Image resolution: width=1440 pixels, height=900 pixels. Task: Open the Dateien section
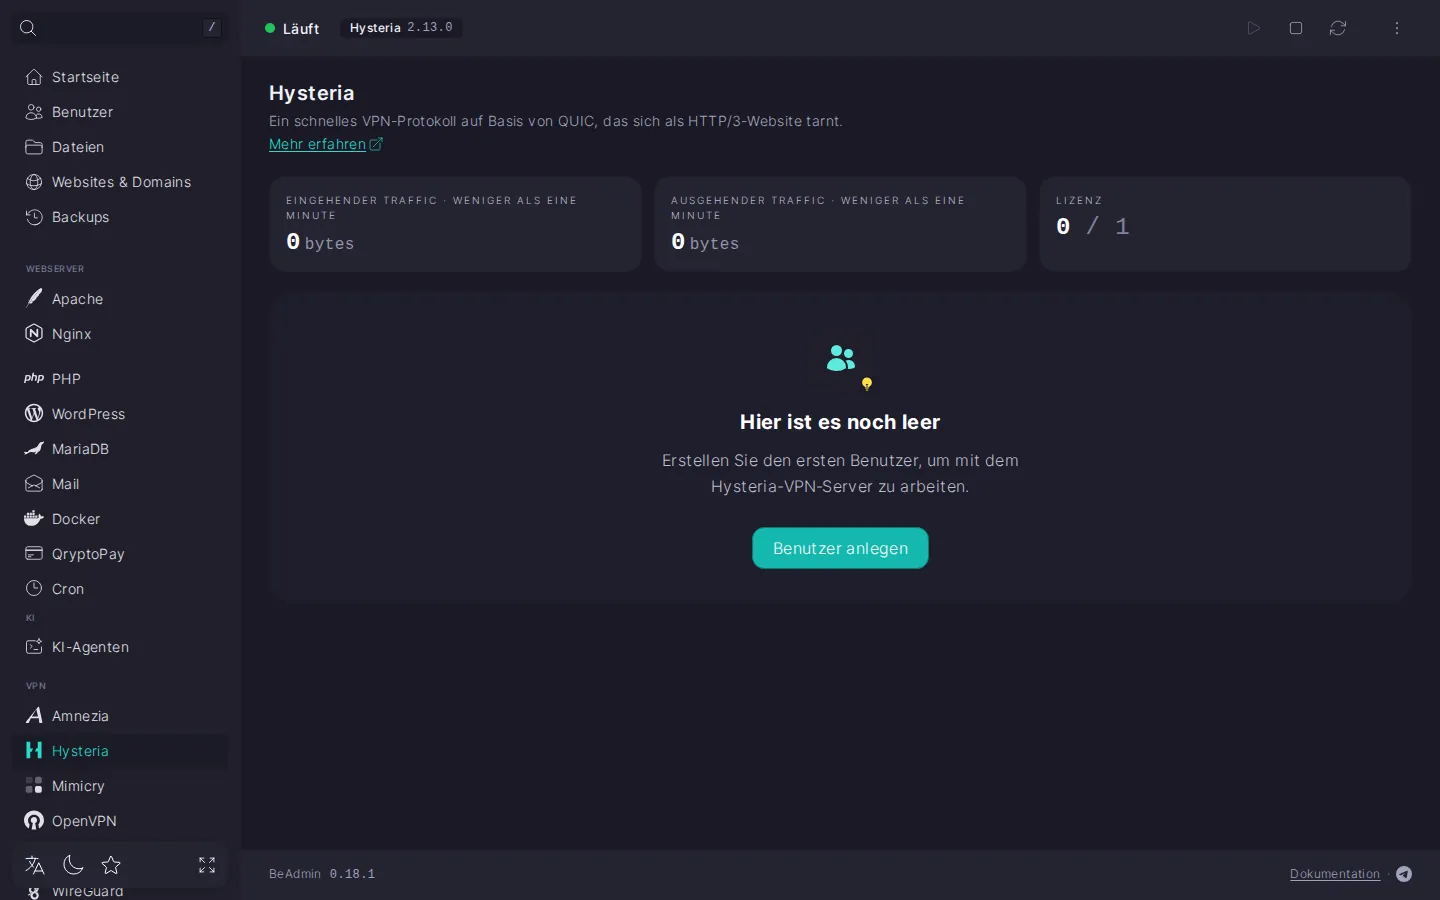click(120, 147)
